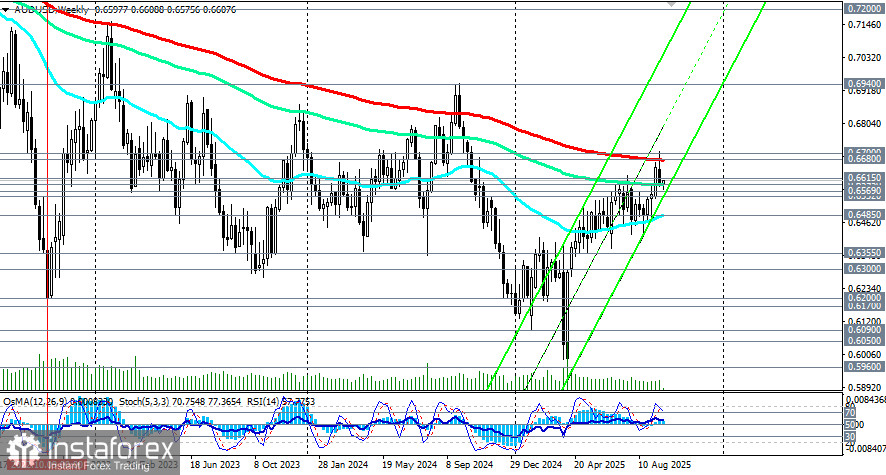Image resolution: width=886 pixels, height=475 pixels.
Task: Click the 0.72000 price level label
Action: 864,9
